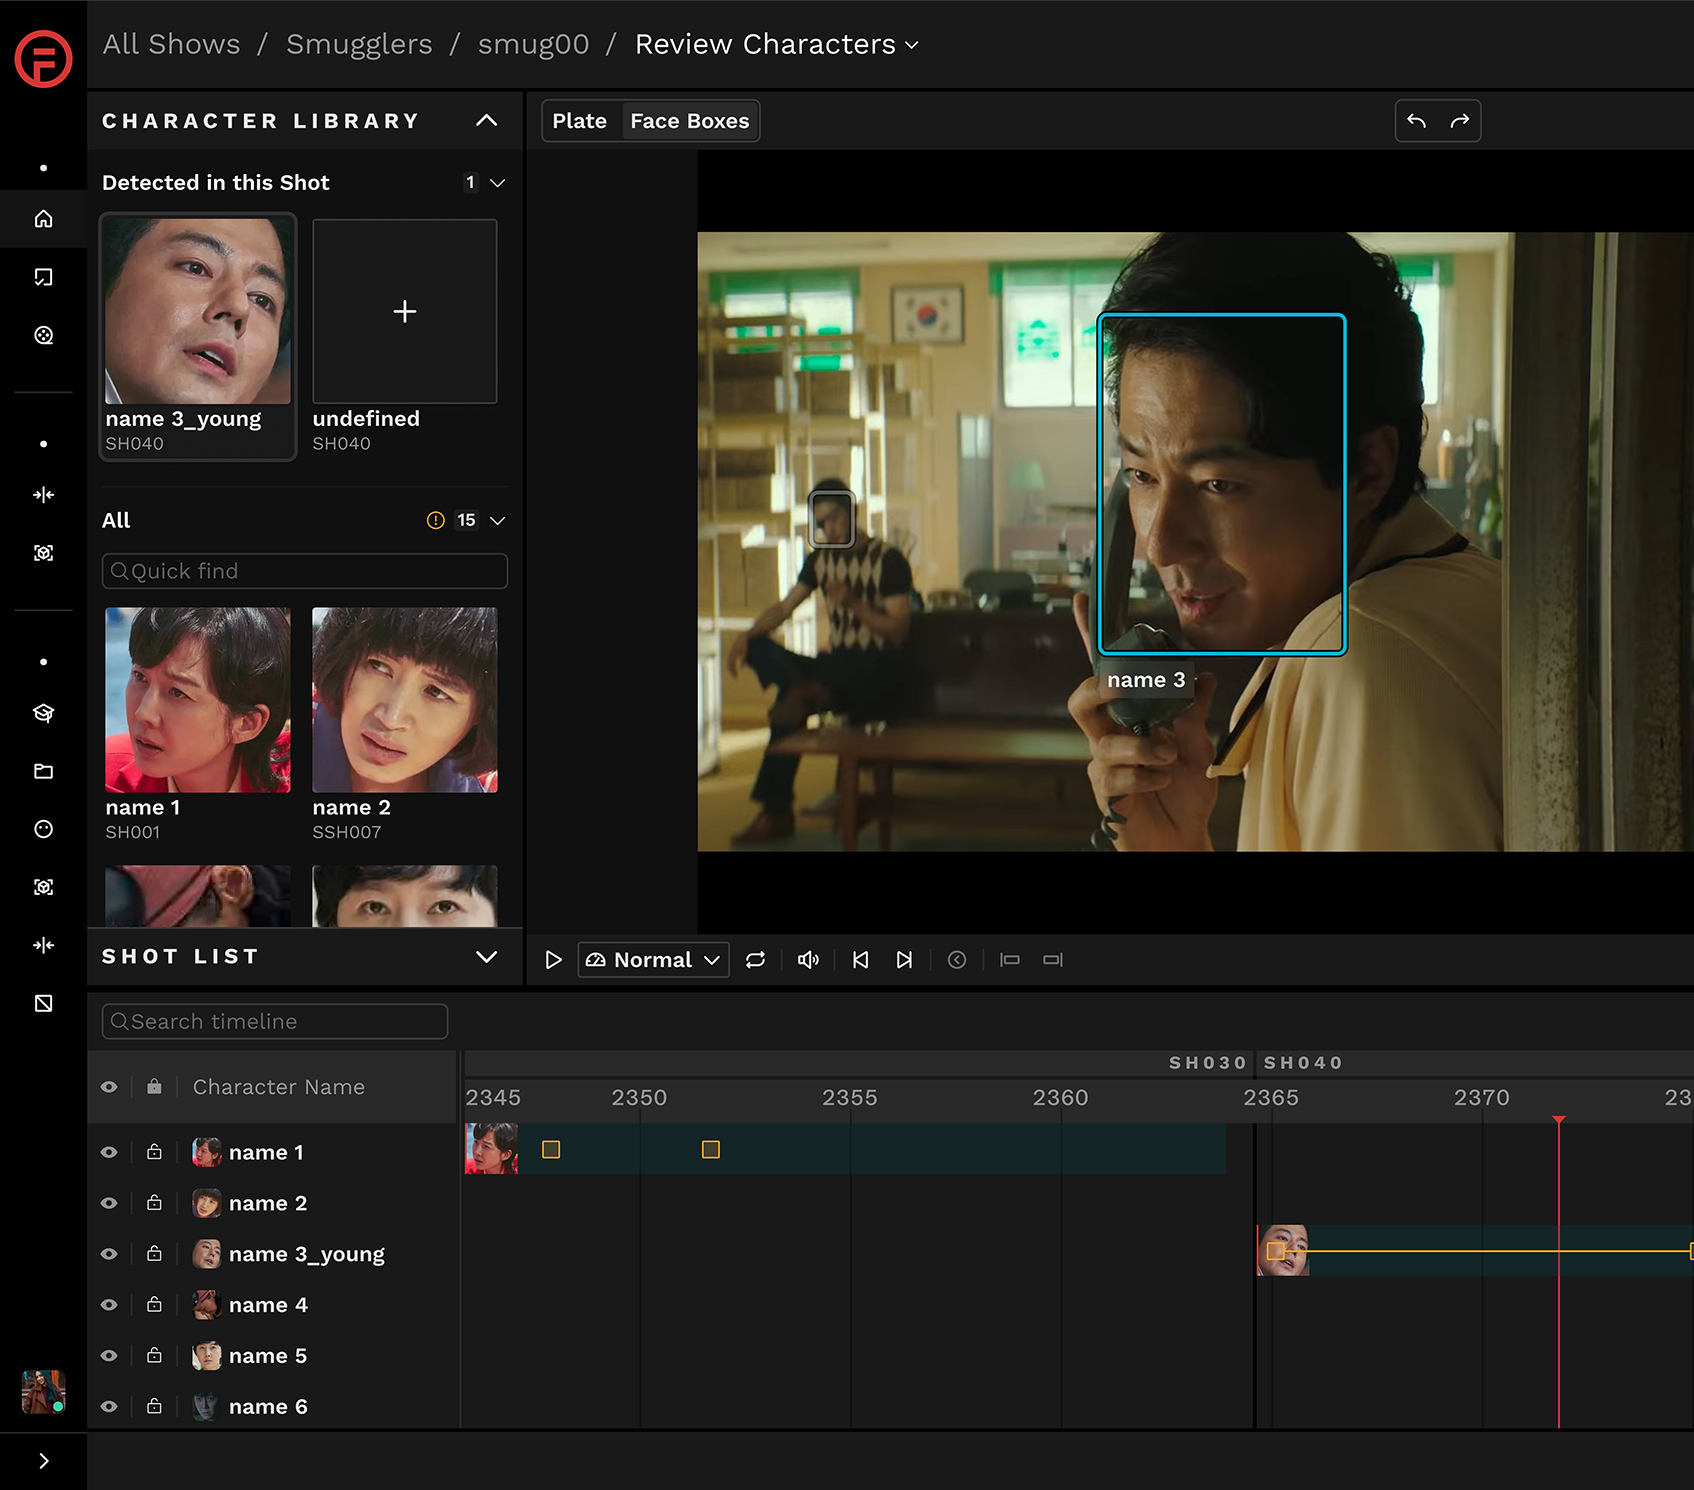Open the Normal playback speed dropdown
This screenshot has height=1490, width=1694.
click(x=653, y=960)
